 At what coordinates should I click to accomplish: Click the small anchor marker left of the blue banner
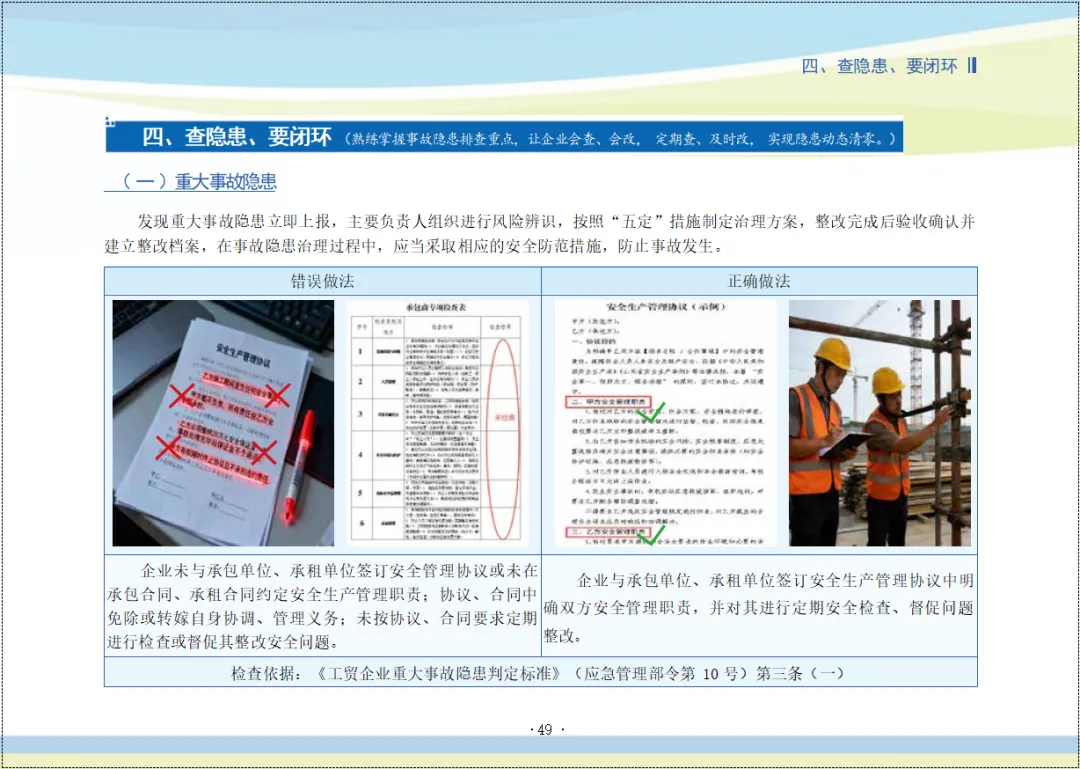(x=109, y=121)
